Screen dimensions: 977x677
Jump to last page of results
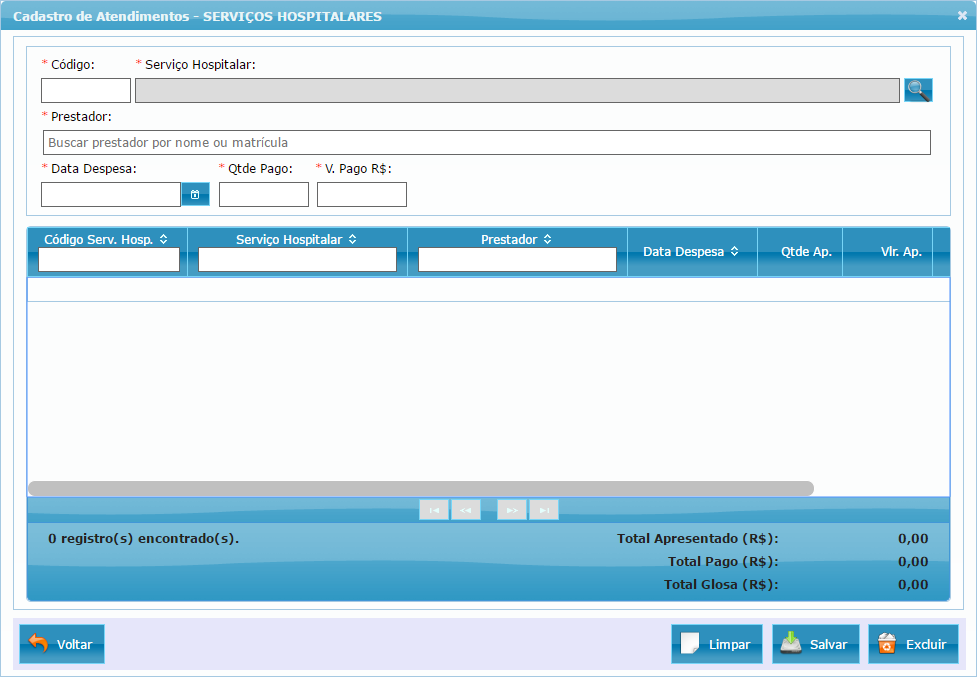tap(544, 510)
